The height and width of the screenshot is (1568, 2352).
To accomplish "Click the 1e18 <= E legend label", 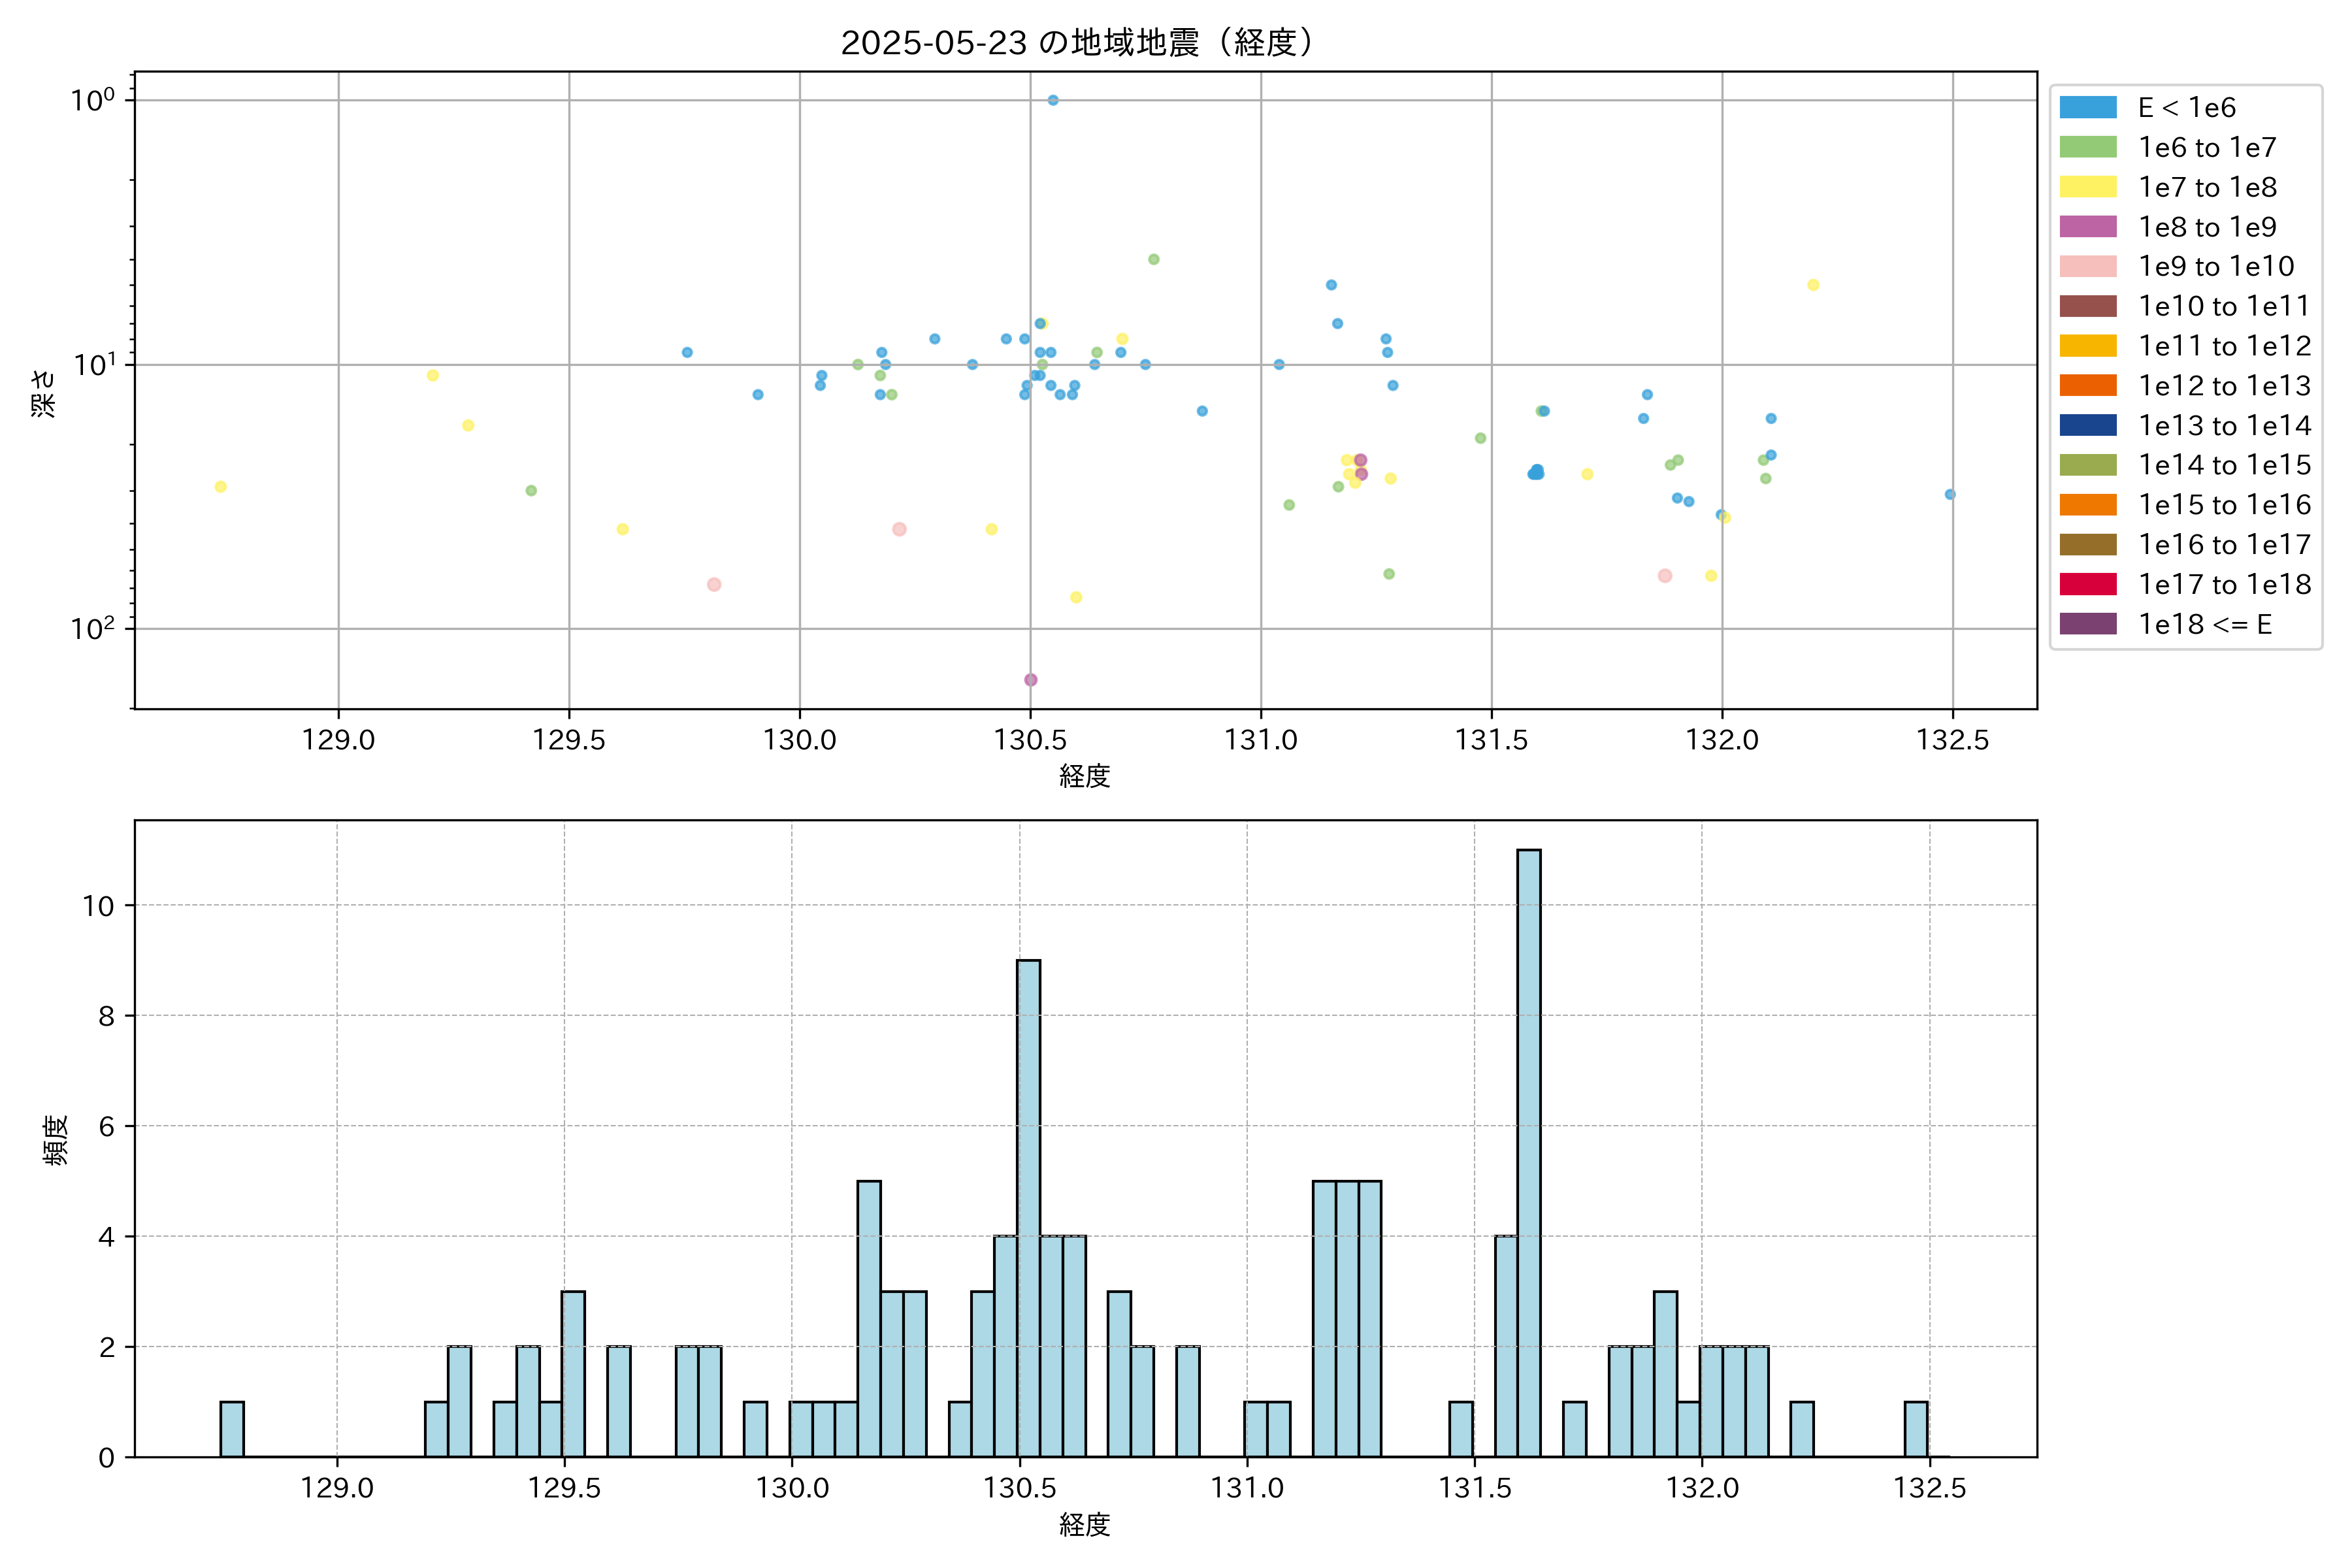I will (2204, 625).
